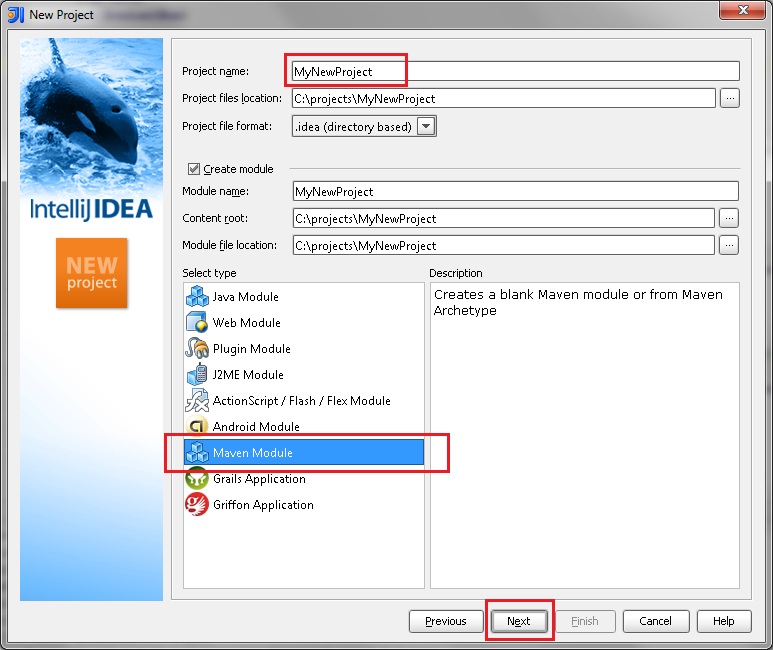Browse for Project files location
This screenshot has width=773, height=650.
click(x=730, y=98)
